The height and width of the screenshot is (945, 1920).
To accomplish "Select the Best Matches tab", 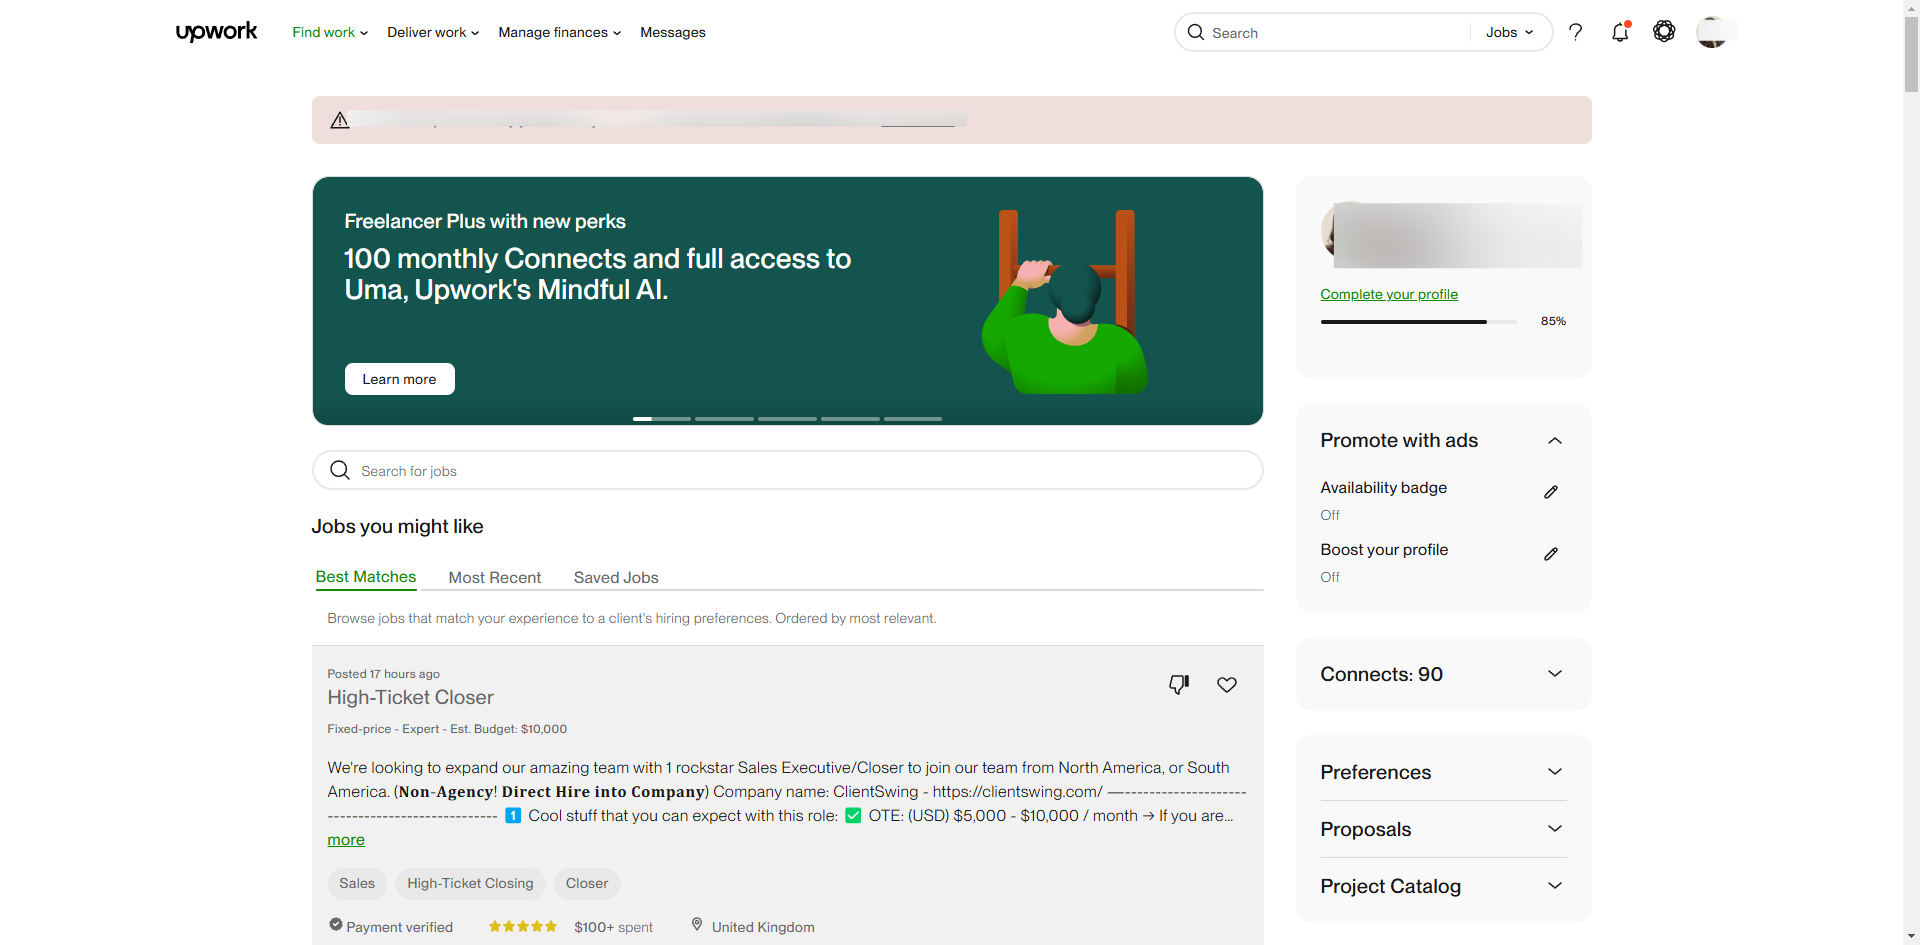I will click(366, 577).
